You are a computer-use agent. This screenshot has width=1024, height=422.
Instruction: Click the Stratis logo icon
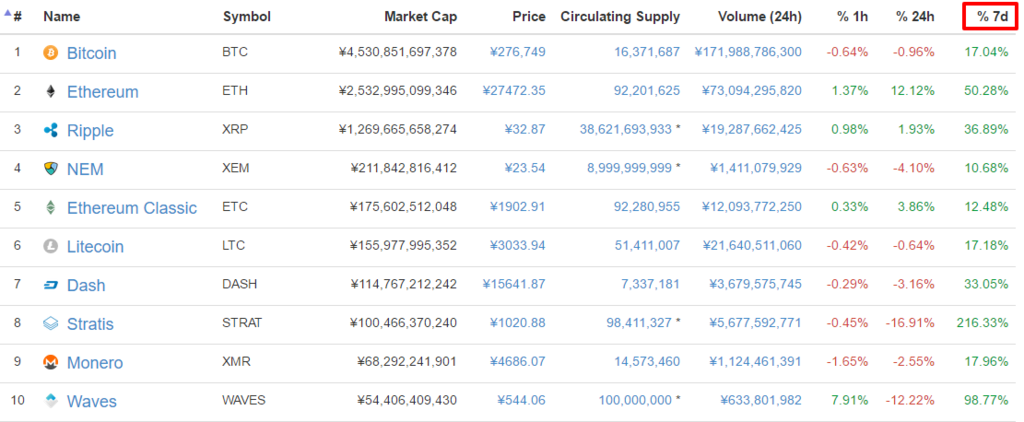pos(50,323)
